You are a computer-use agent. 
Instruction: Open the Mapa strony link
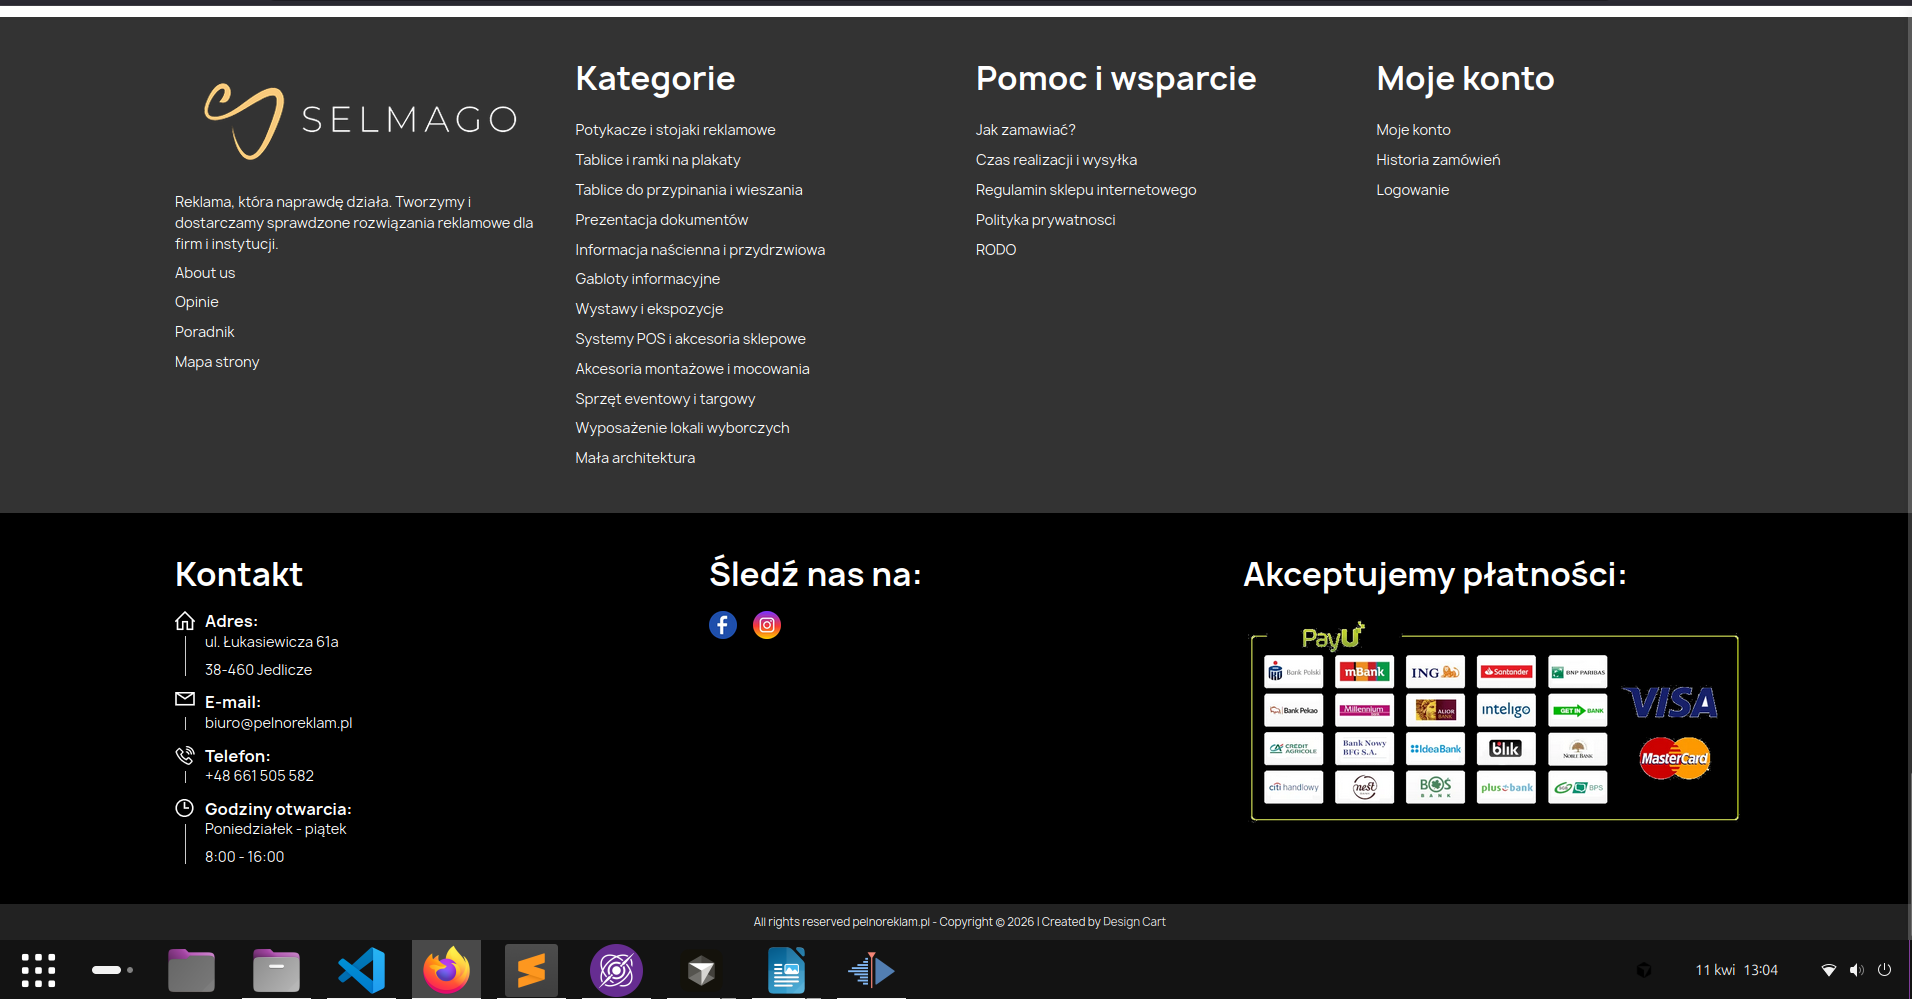tap(217, 362)
